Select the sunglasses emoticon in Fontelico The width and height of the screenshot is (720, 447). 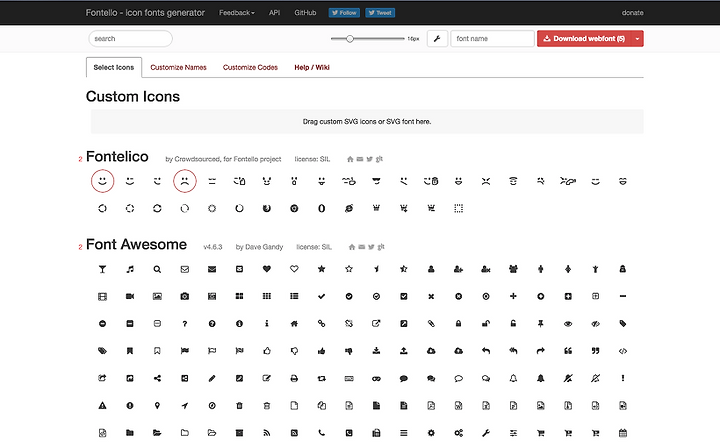click(x=376, y=181)
